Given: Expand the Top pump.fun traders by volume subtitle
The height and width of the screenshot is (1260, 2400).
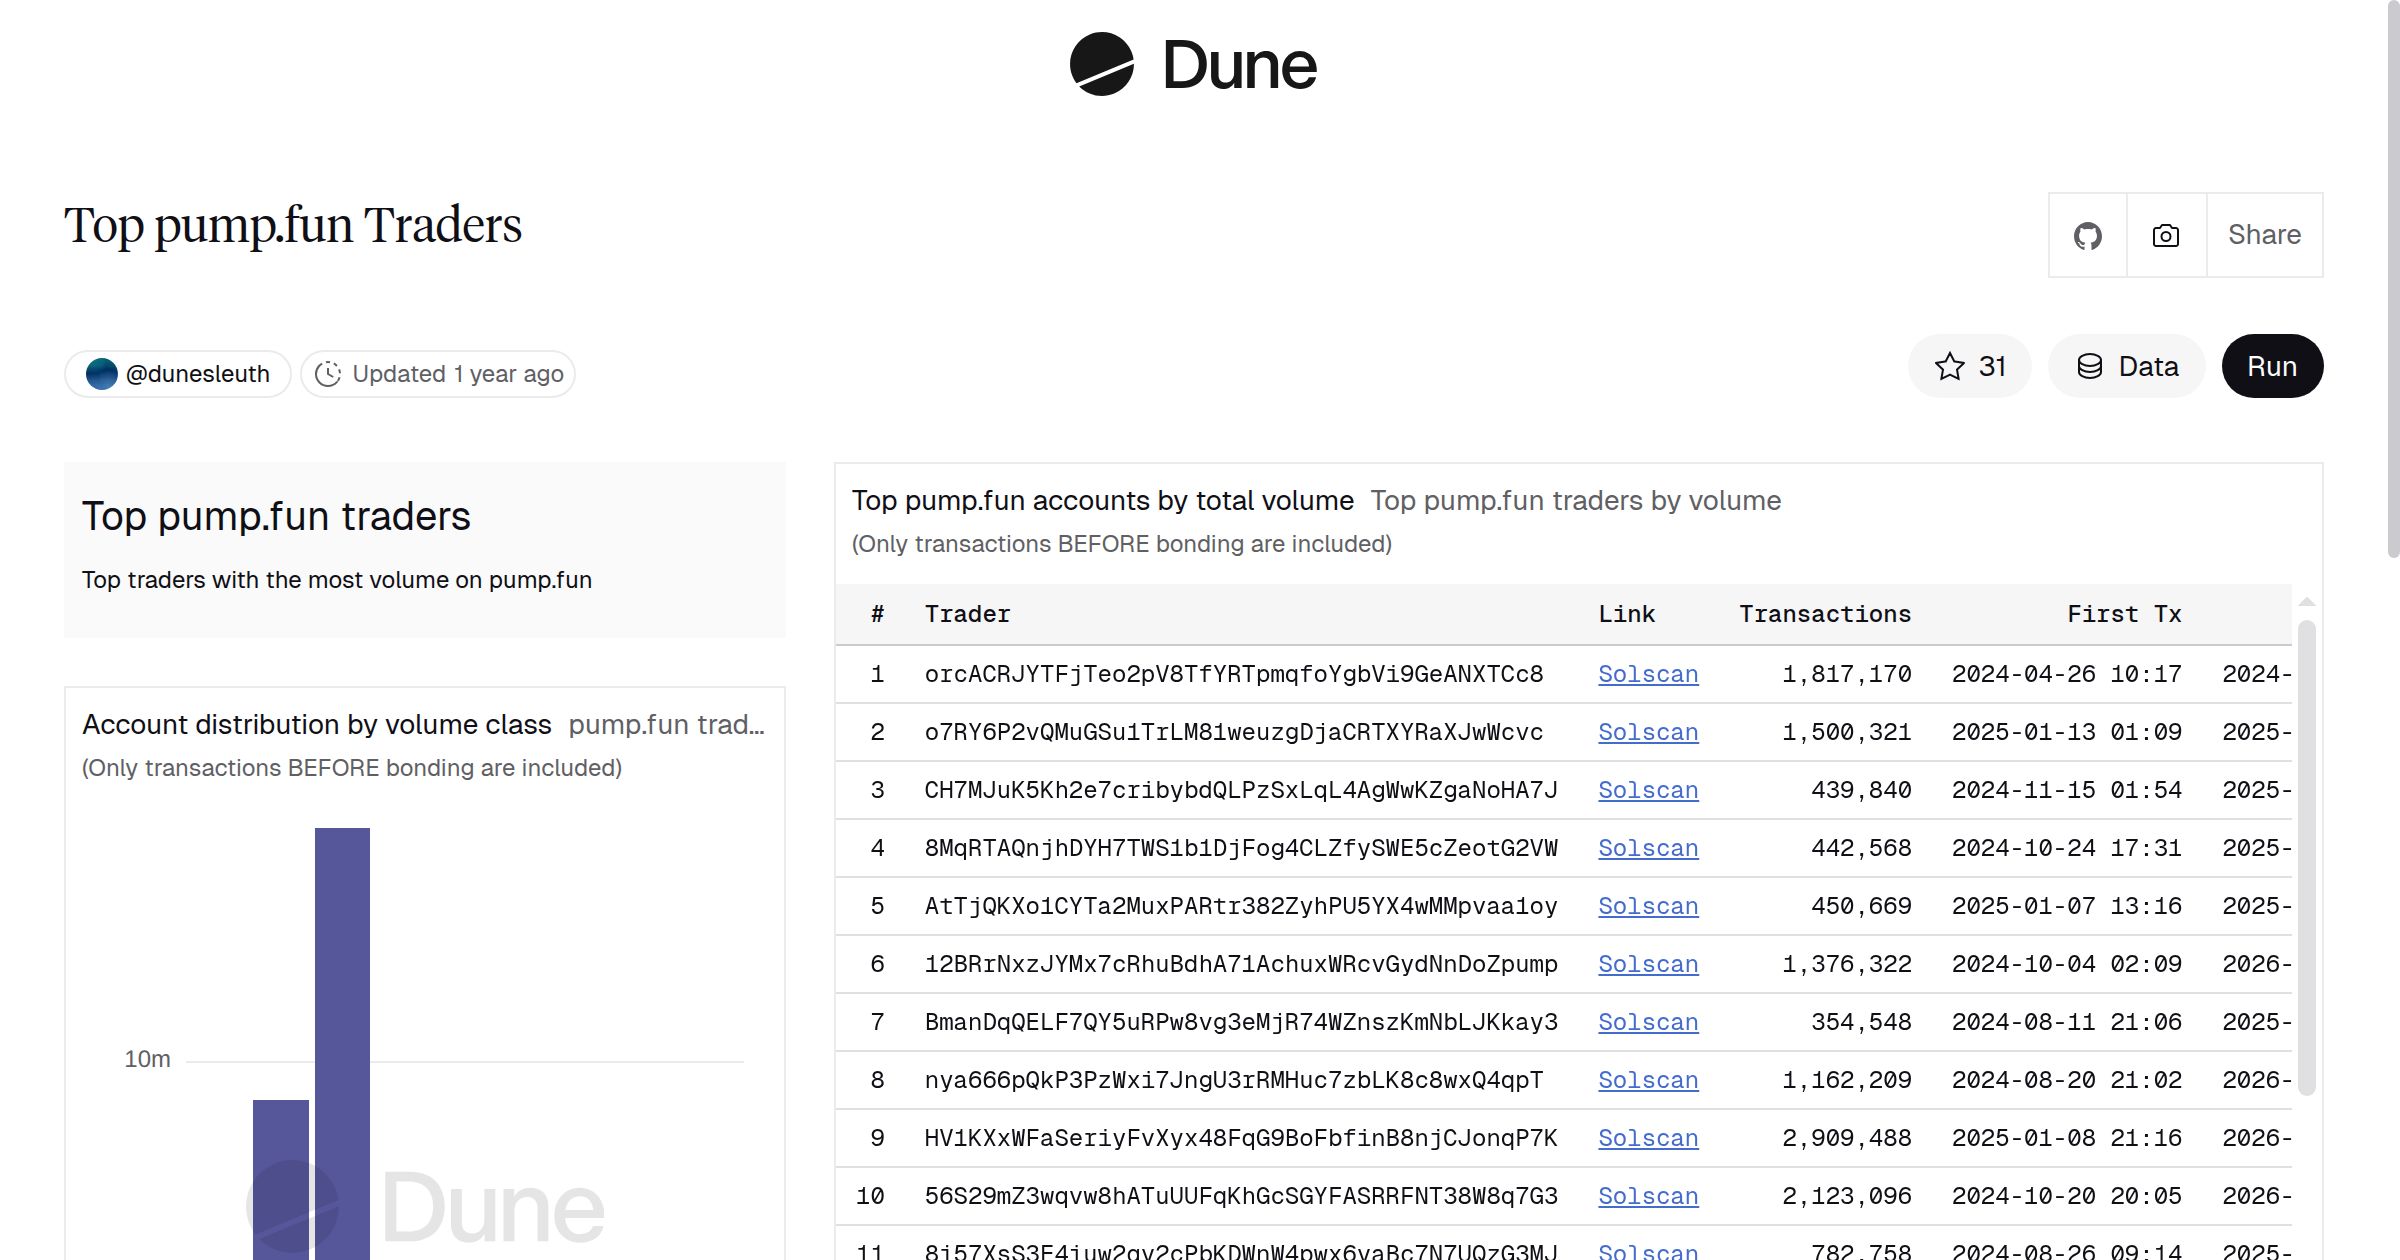Looking at the screenshot, I should click(1576, 500).
